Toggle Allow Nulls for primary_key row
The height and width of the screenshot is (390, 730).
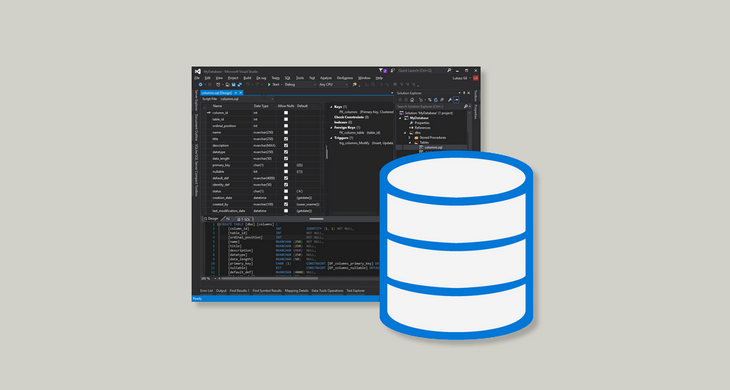286,165
